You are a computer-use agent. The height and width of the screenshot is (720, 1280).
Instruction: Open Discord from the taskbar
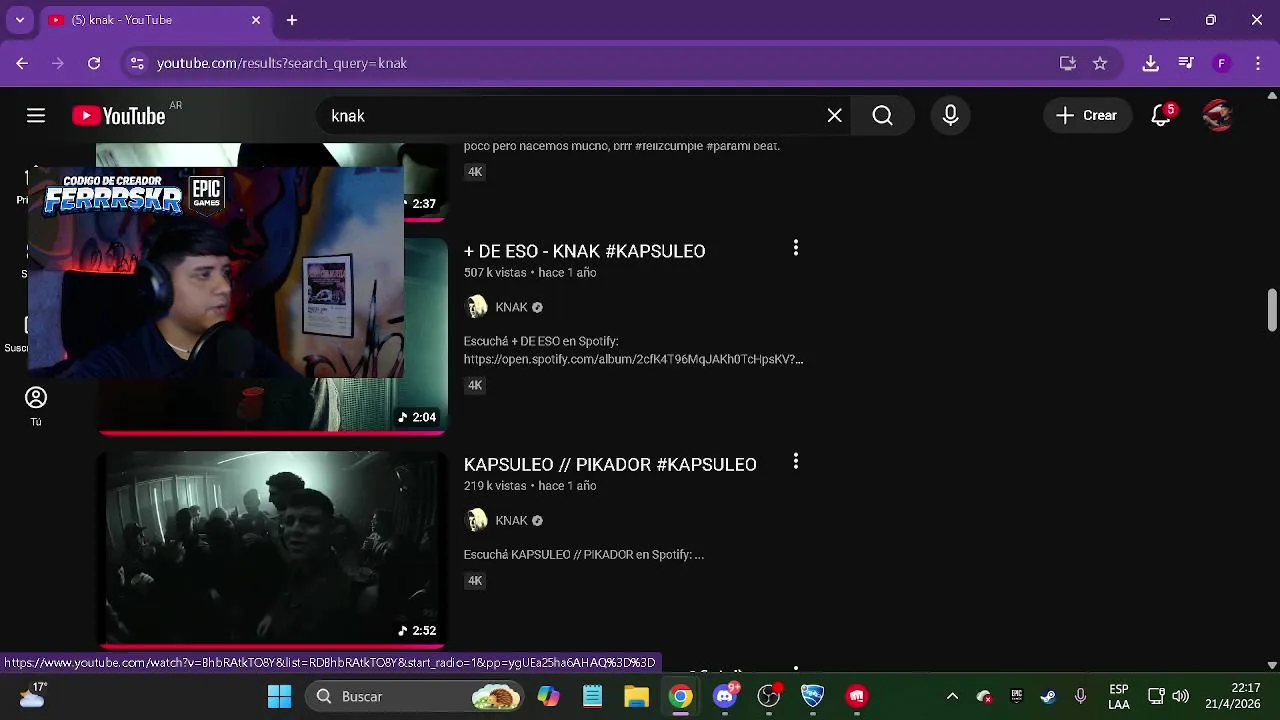(725, 696)
